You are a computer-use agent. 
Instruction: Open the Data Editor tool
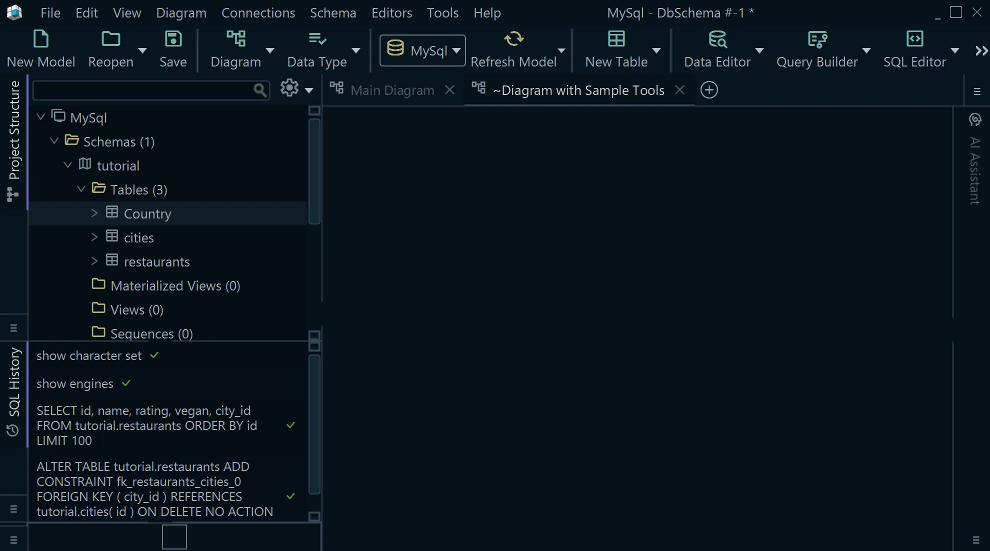point(717,40)
